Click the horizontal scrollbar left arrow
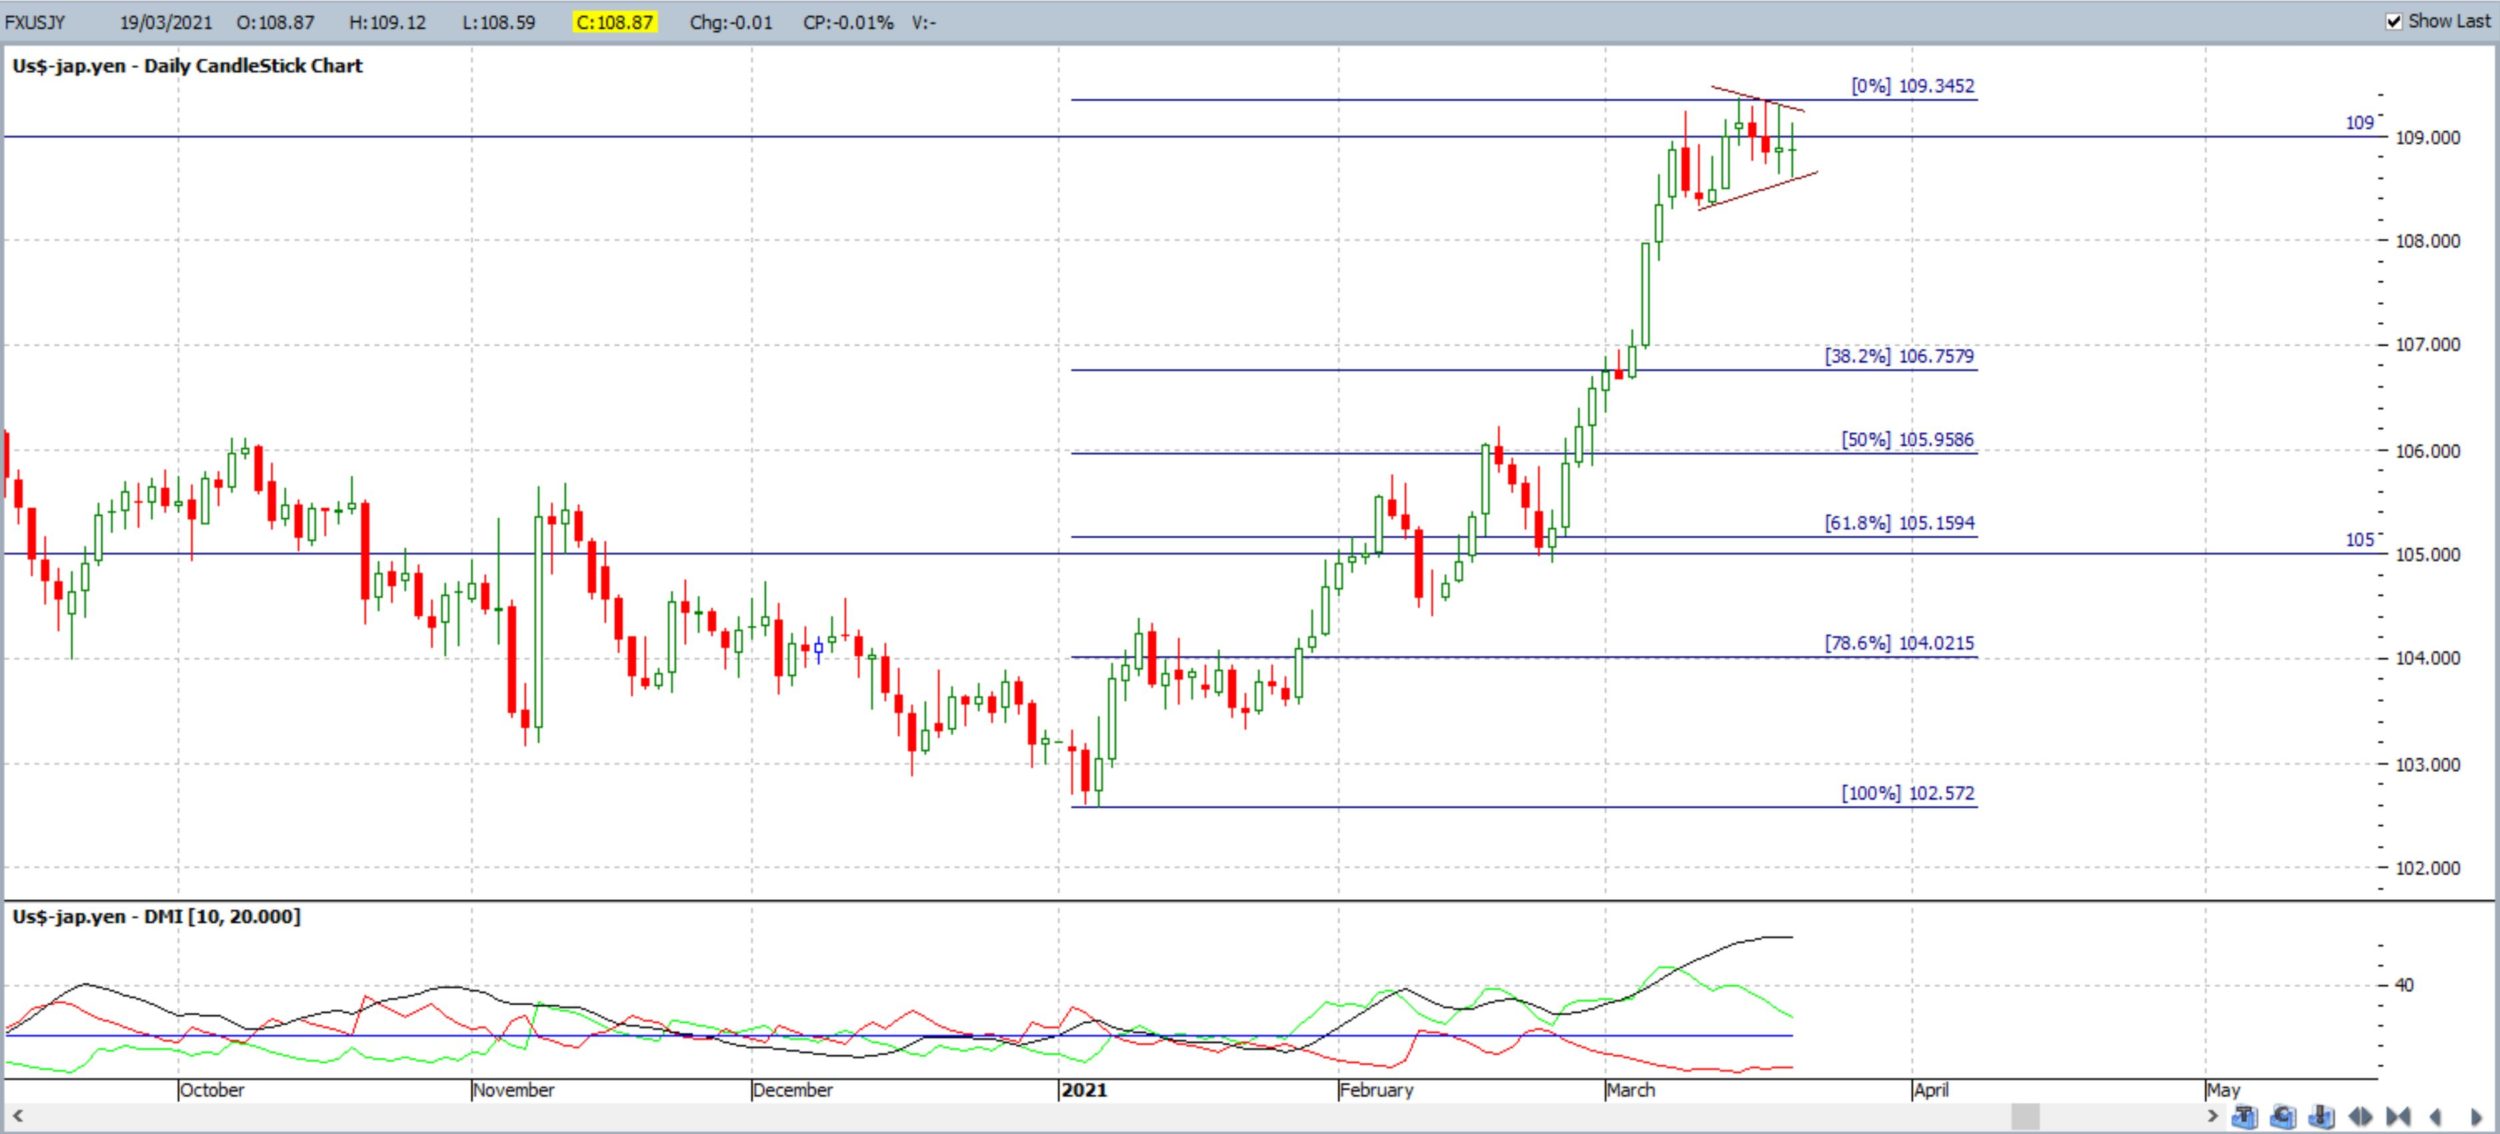 tap(17, 1115)
